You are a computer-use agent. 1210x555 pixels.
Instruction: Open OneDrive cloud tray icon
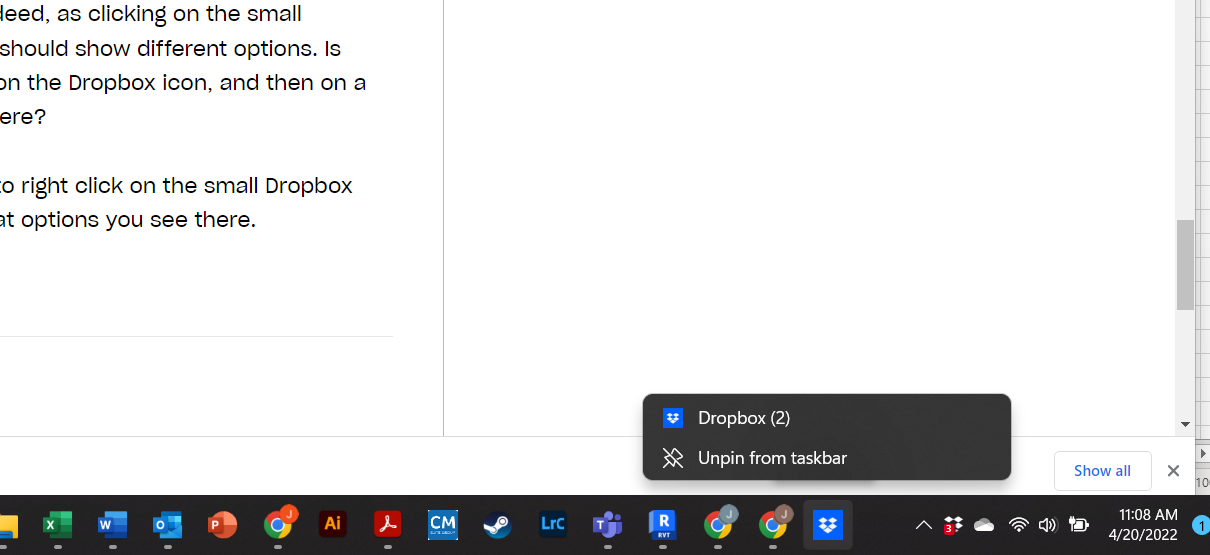[984, 525]
